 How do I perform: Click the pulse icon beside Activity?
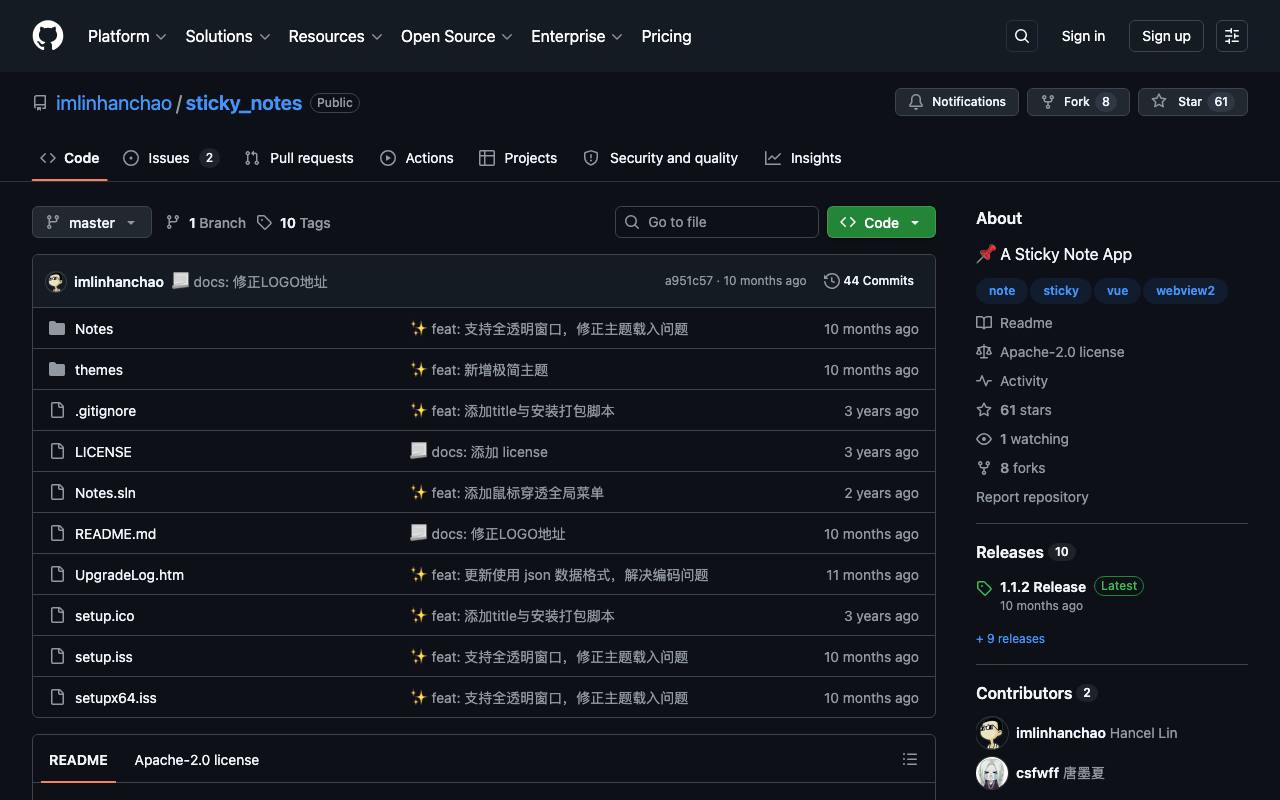pos(984,381)
